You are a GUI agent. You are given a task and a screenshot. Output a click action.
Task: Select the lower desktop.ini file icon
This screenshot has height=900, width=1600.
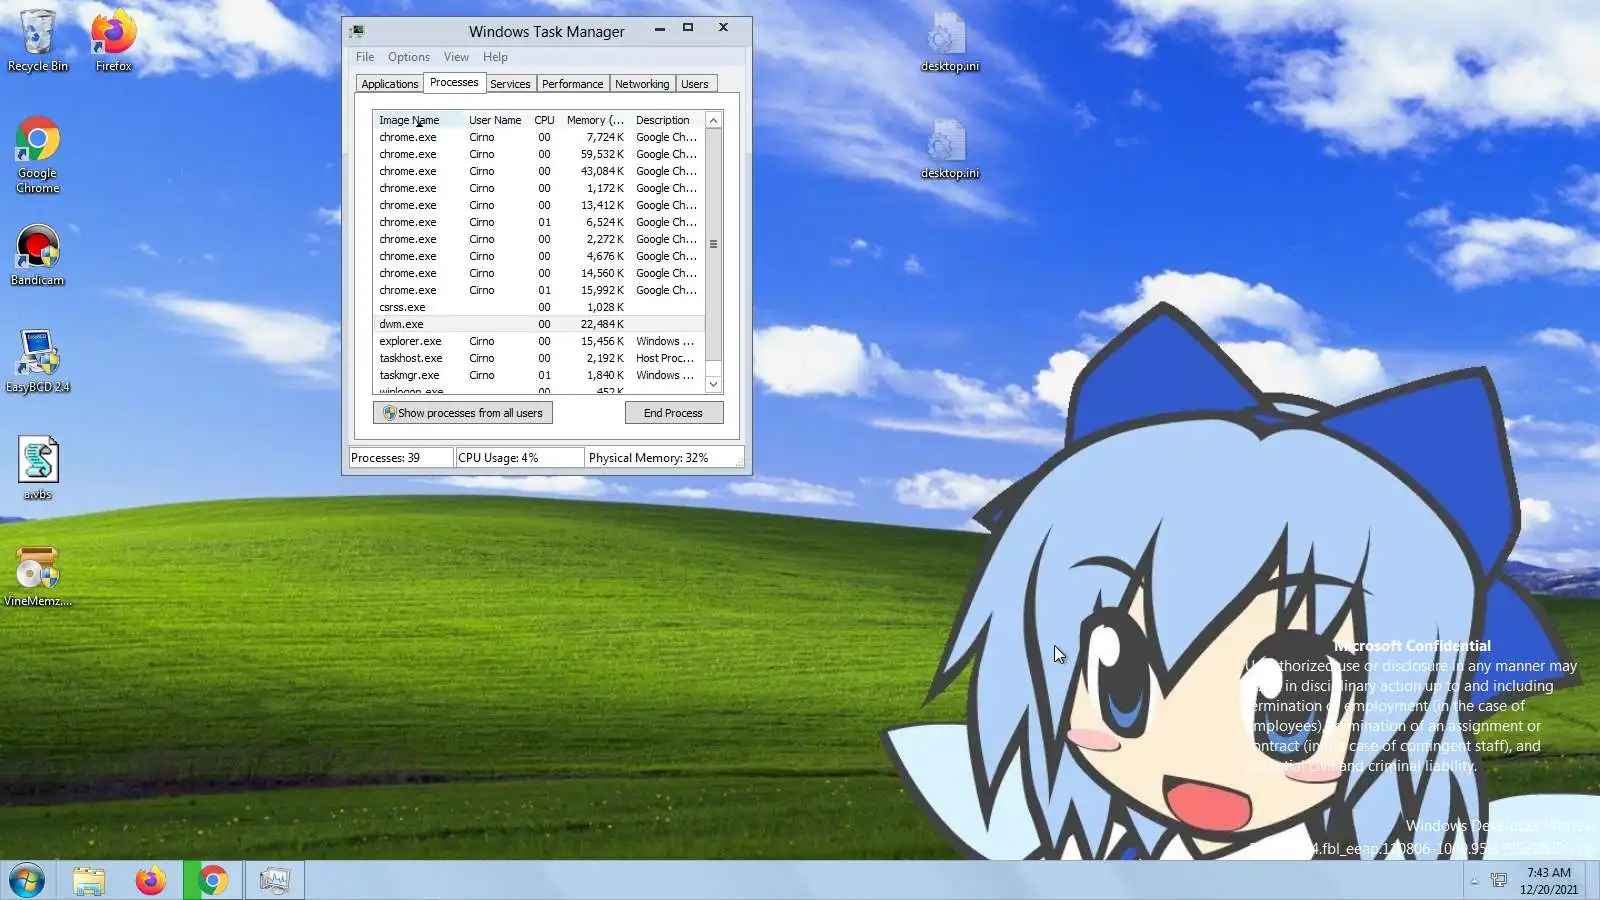point(949,149)
